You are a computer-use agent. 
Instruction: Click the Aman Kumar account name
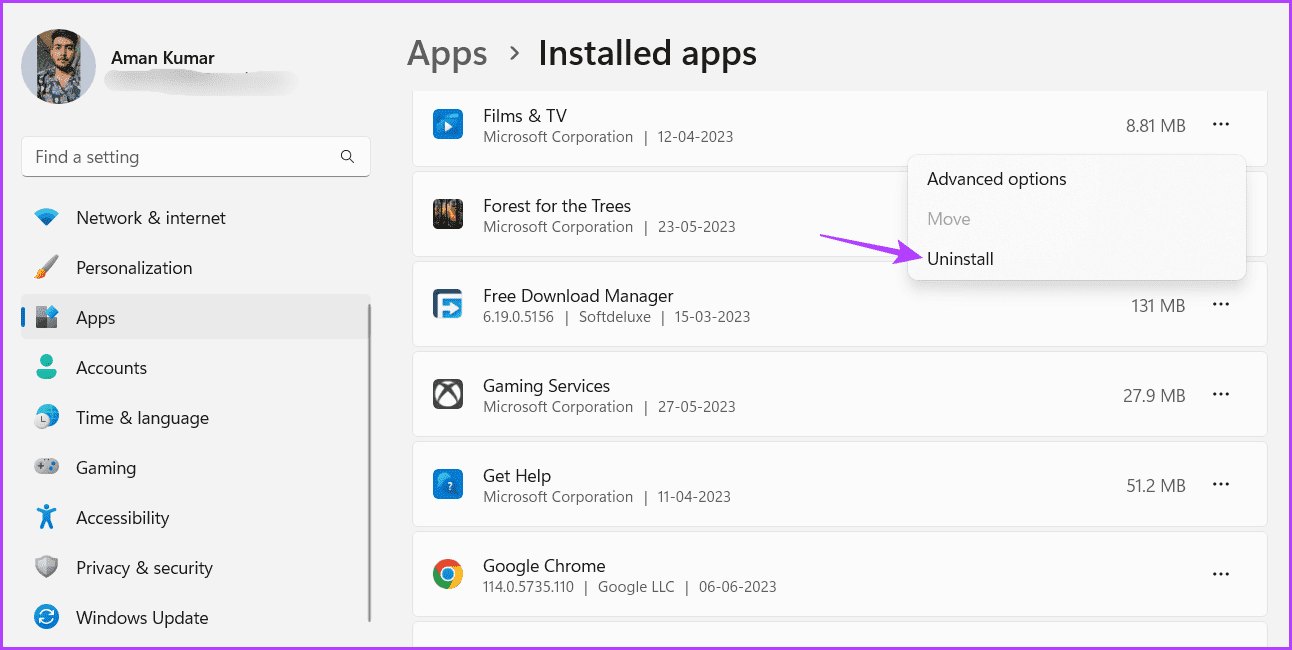pos(163,58)
